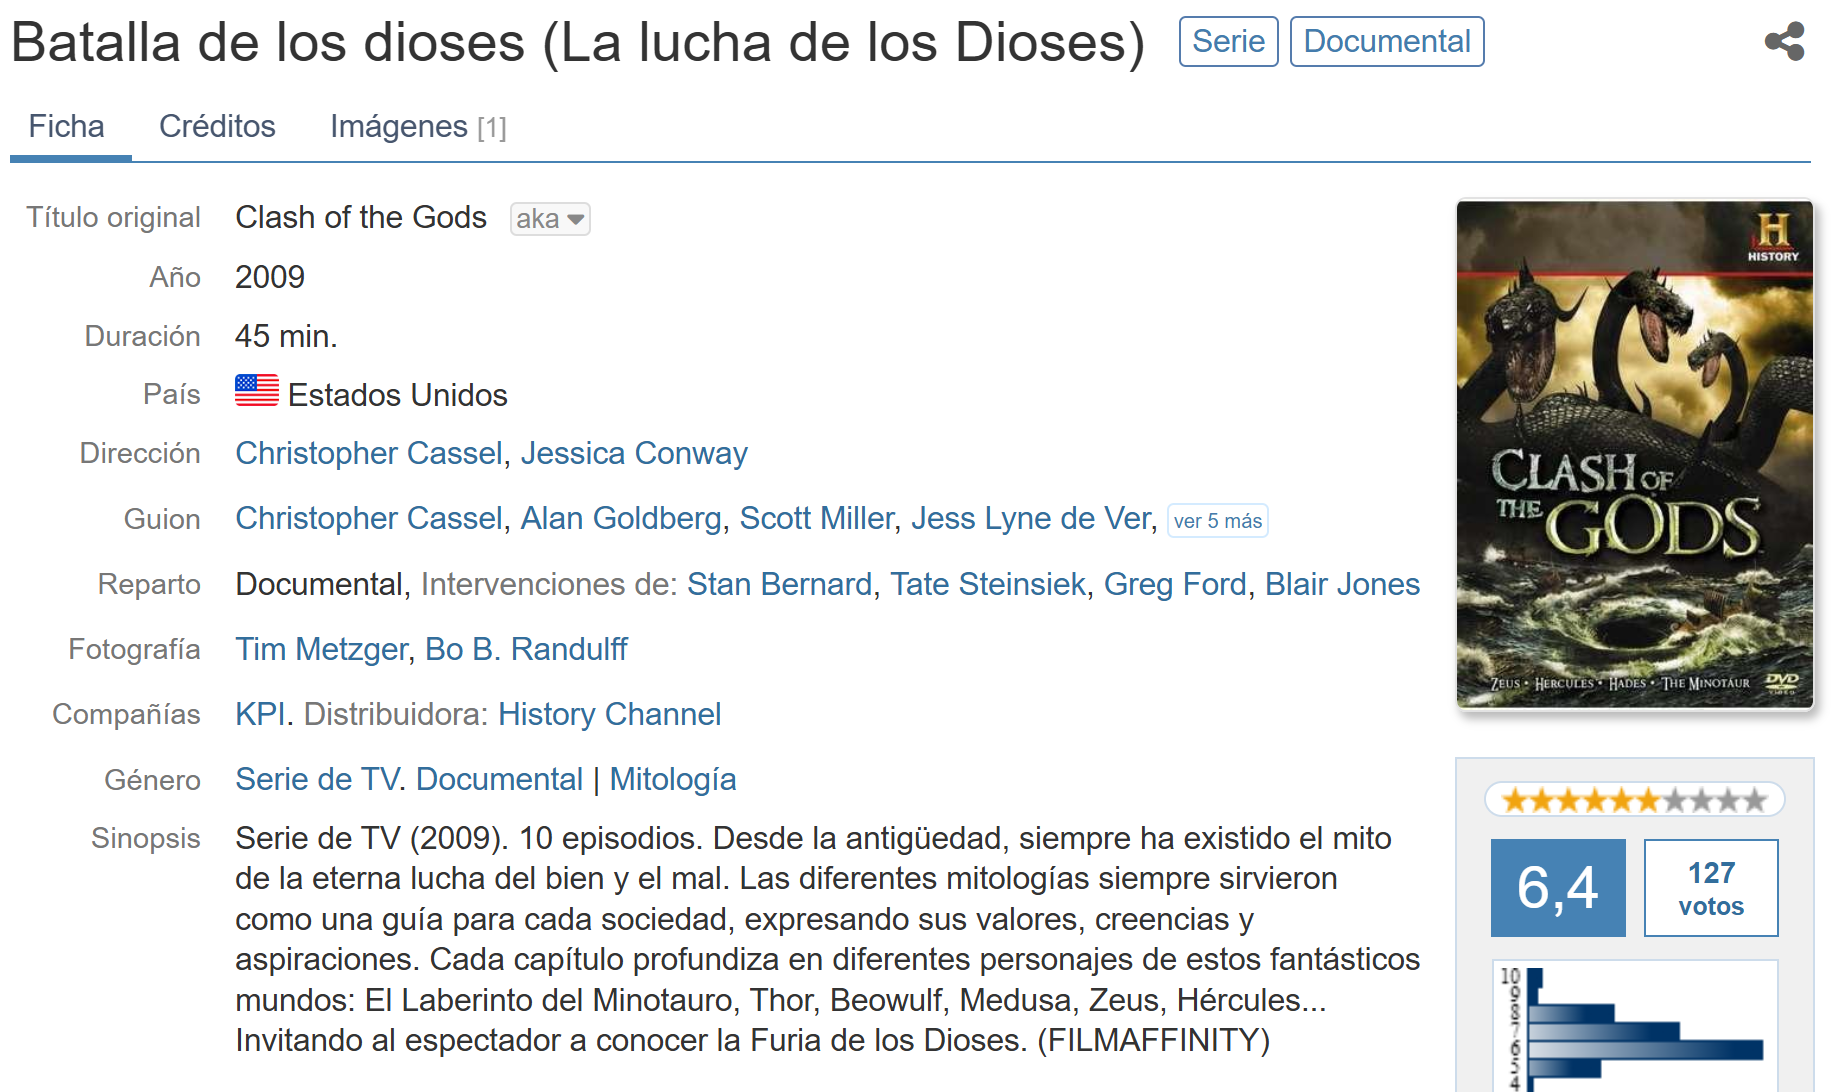Click cinematographer Tim Metzger's link

click(x=321, y=650)
